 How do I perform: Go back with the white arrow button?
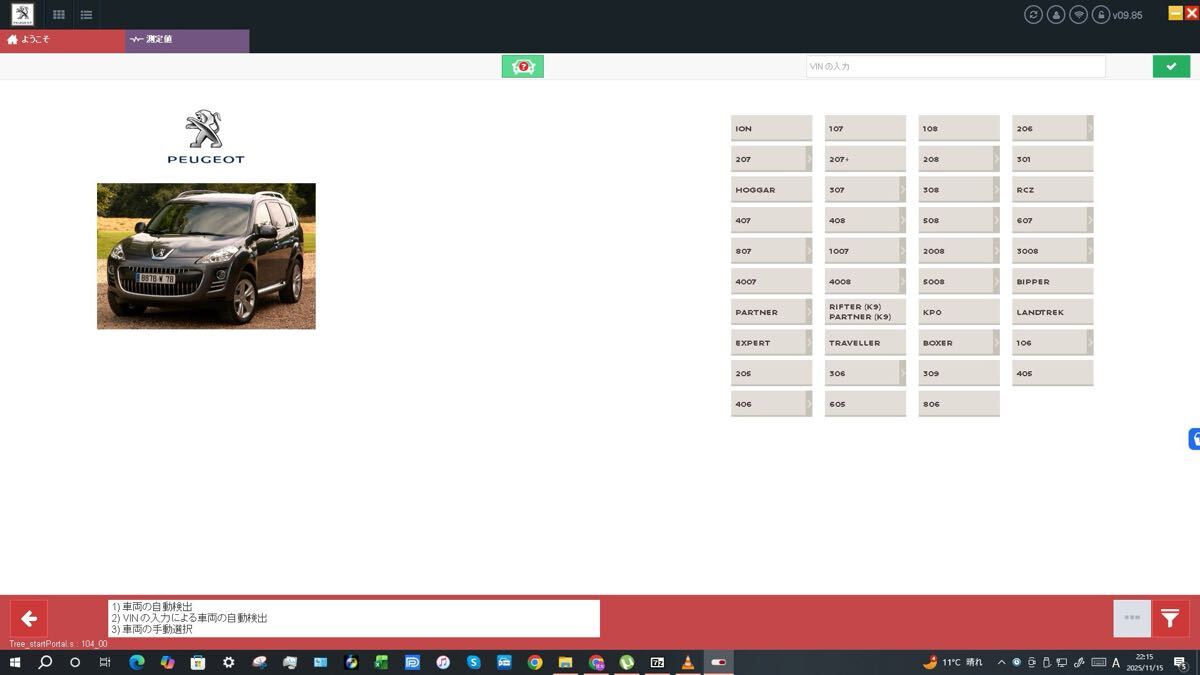point(29,619)
